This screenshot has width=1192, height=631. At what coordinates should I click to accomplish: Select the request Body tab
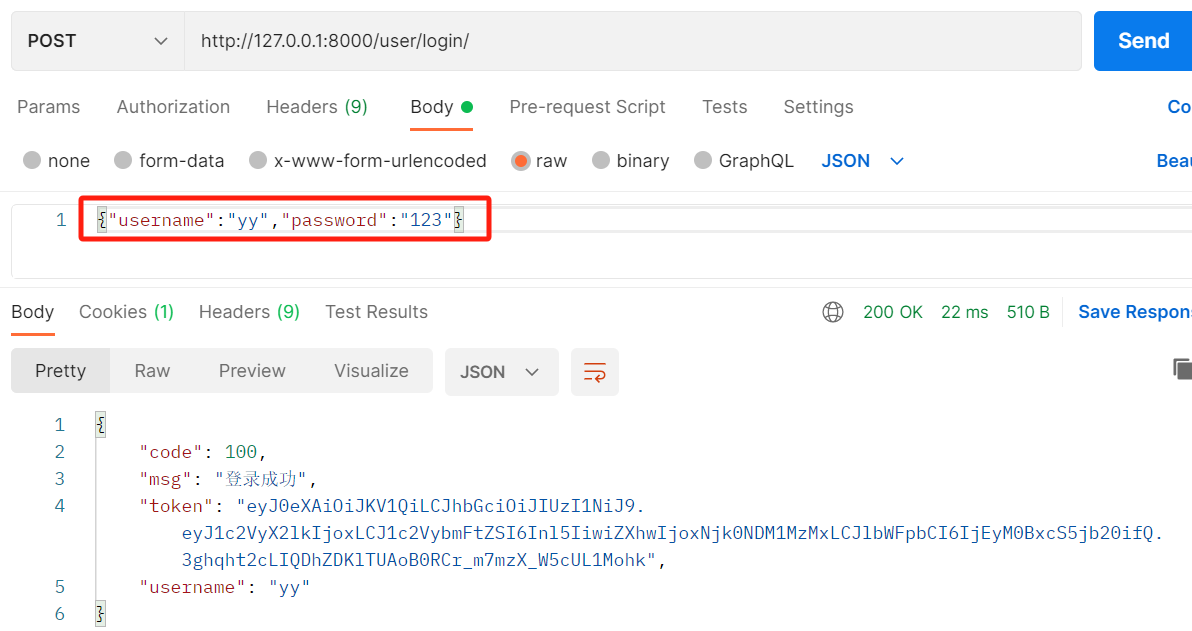click(x=442, y=107)
